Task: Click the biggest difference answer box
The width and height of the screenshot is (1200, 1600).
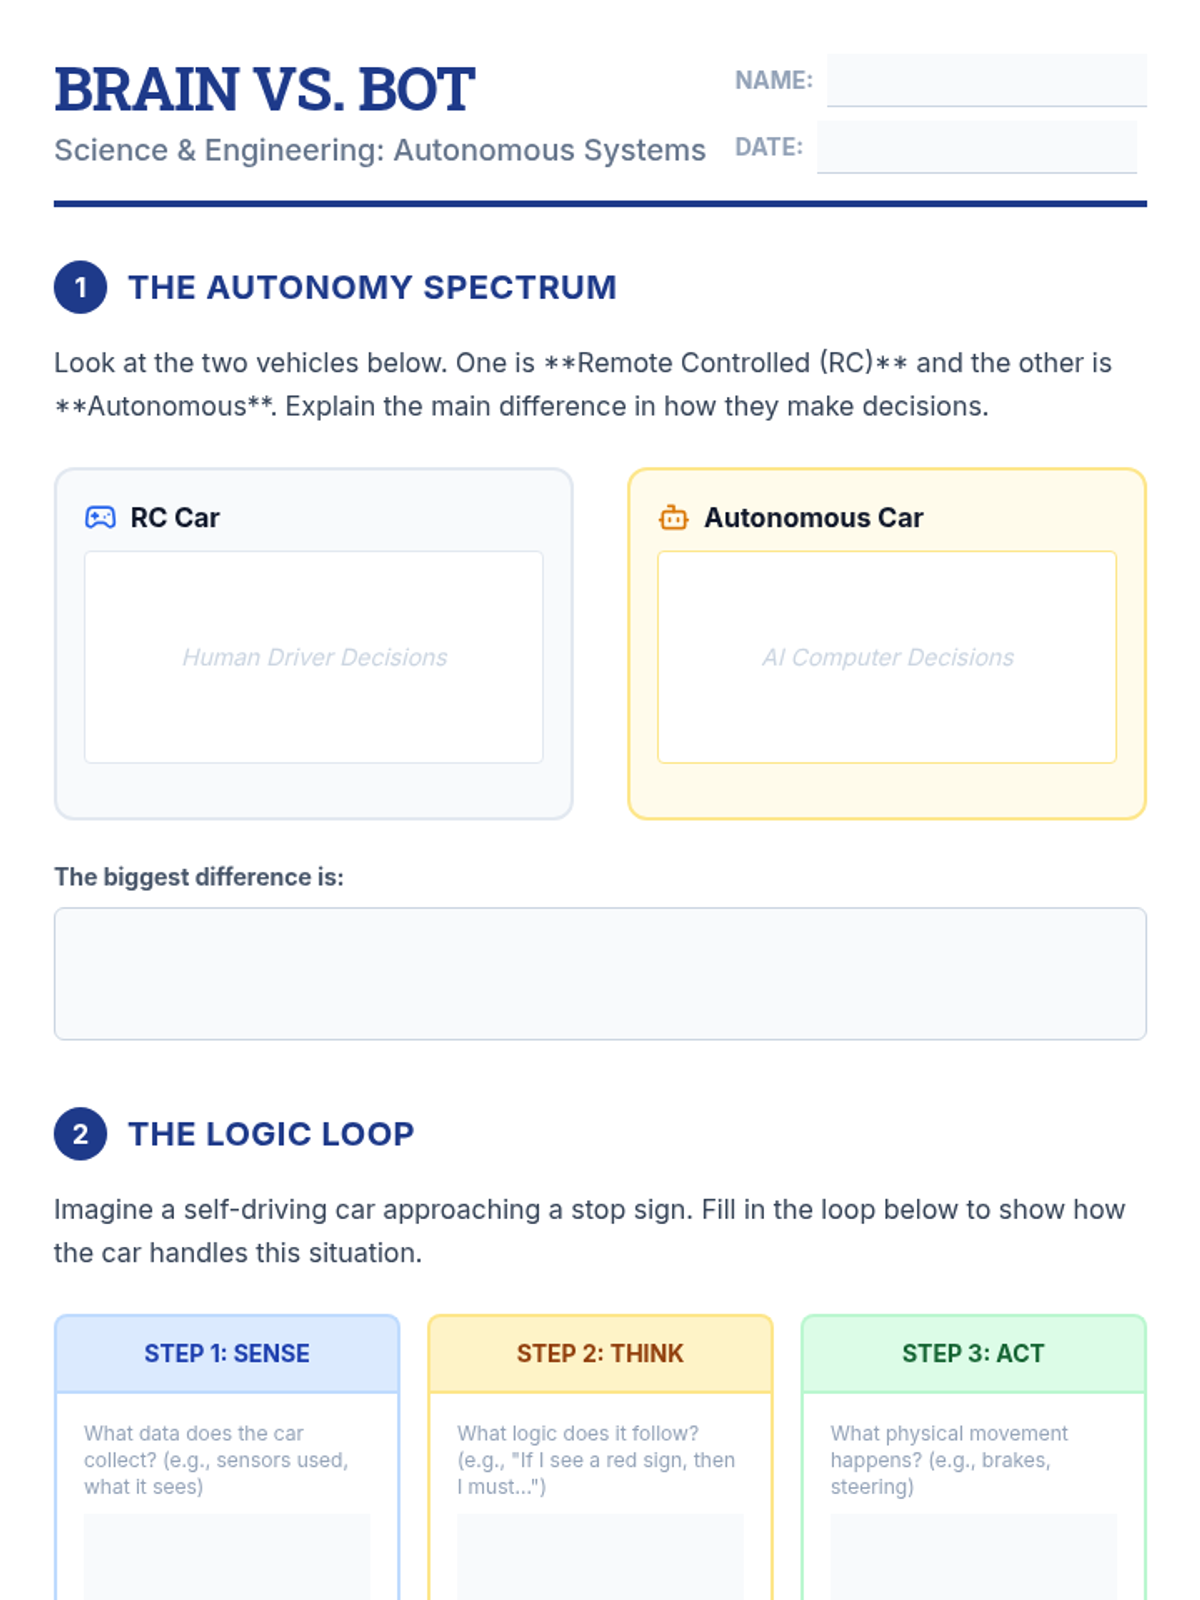Action: point(600,973)
